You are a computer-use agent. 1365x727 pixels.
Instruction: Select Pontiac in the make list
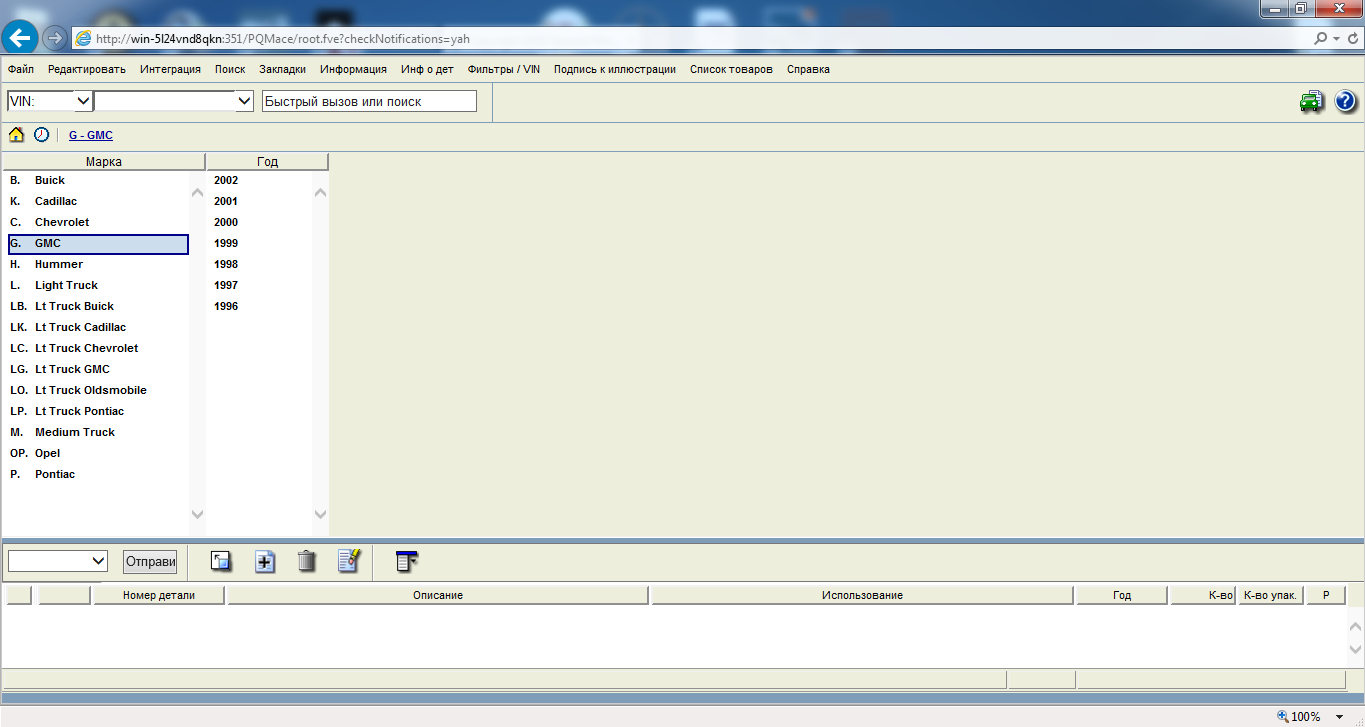(x=97, y=474)
